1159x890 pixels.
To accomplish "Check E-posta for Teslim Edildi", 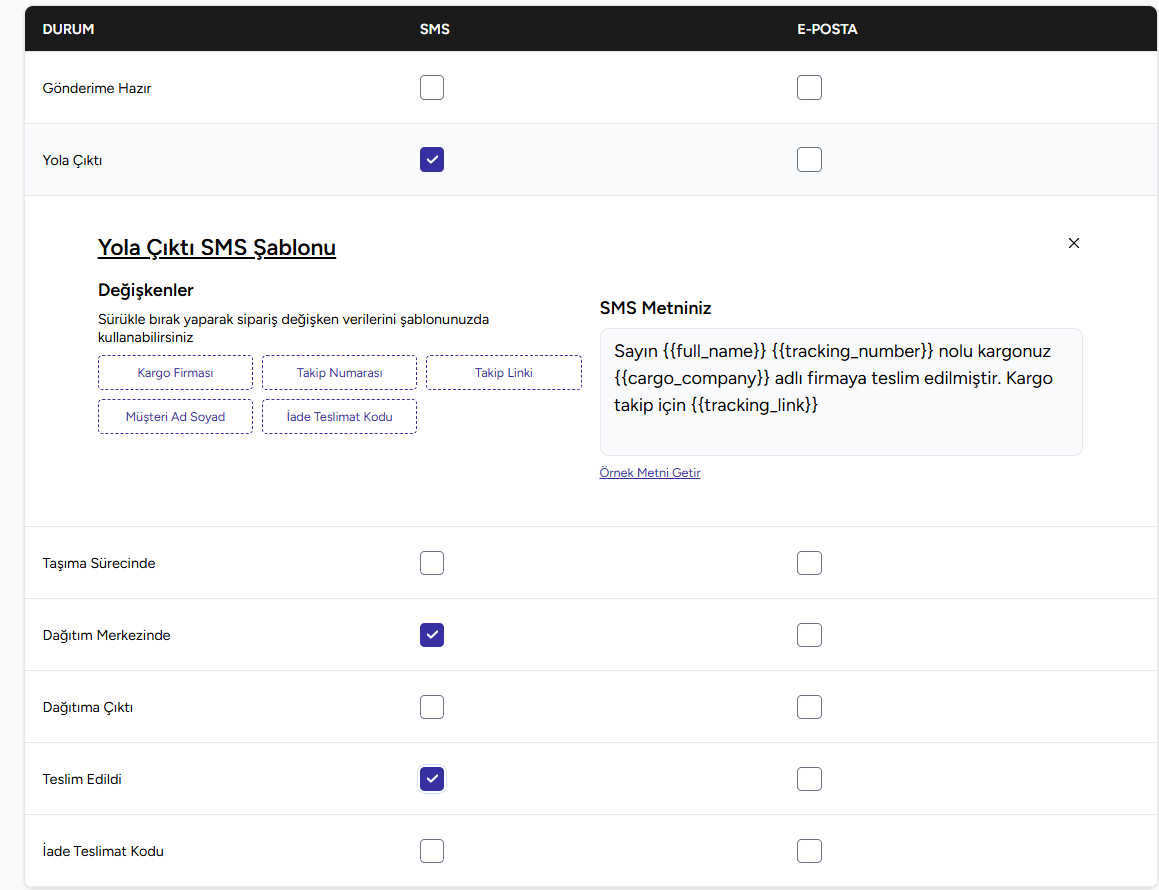I will [x=809, y=779].
